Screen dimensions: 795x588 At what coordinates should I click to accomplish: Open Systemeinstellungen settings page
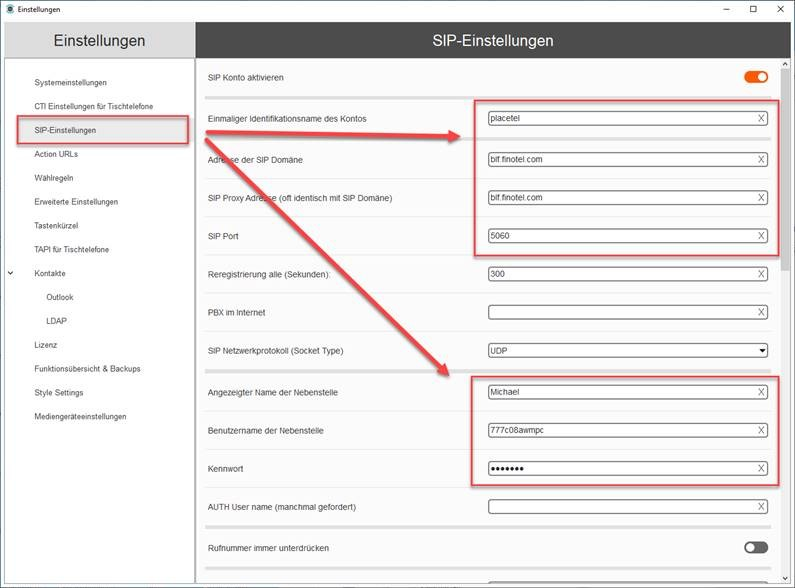[70, 83]
